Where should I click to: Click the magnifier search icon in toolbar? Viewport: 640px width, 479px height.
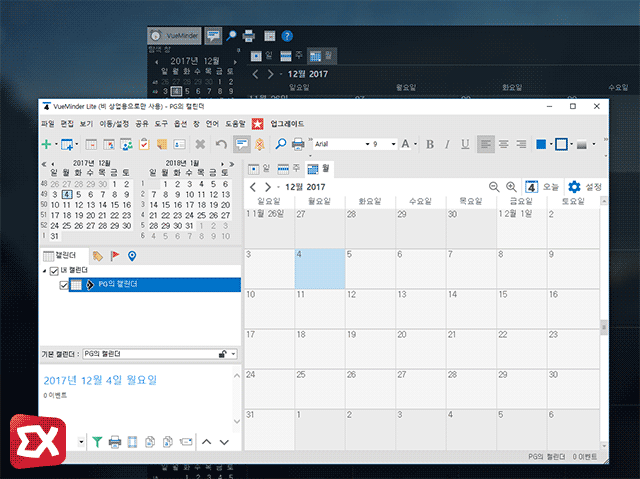[x=280, y=144]
